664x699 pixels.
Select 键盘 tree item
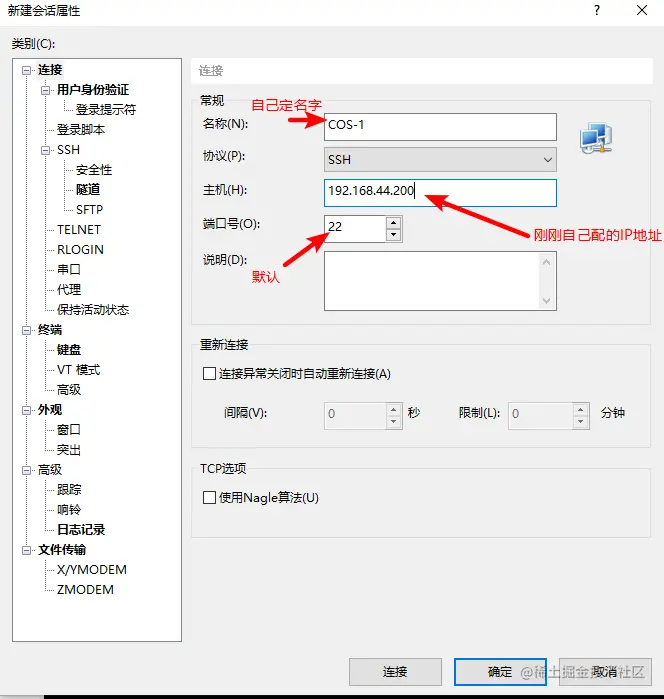point(69,350)
